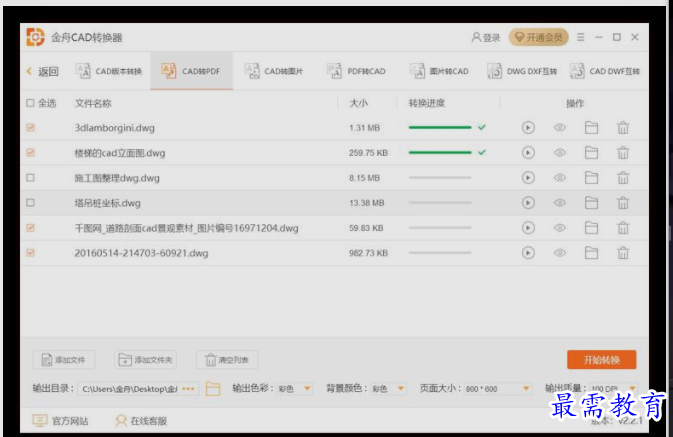Click progress bar of 3dlamborgini.dwg
Screen dimensions: 673x437
(440, 127)
